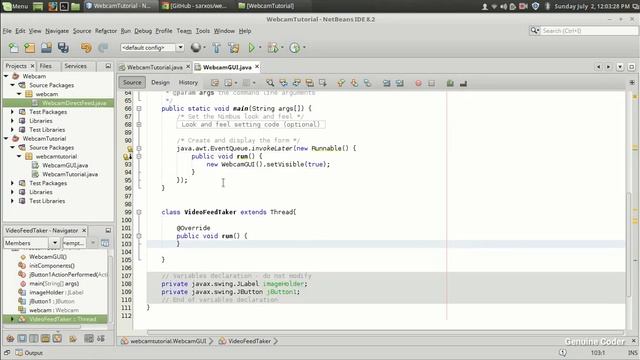Collapse the WebcamTutorial project node

pos(6,139)
